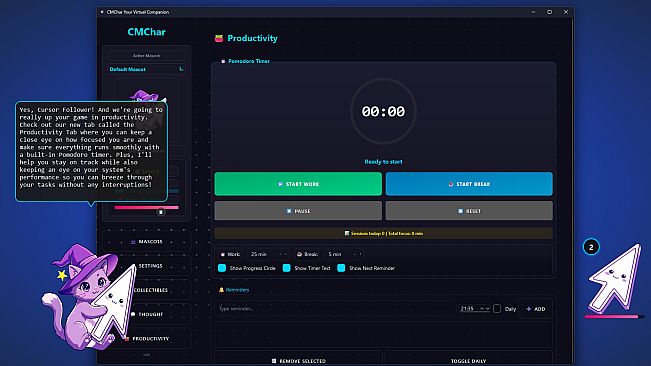Image resolution: width=651 pixels, height=366 pixels.
Task: Toggle the Show Timer Text checkbox
Action: pyautogui.click(x=286, y=268)
